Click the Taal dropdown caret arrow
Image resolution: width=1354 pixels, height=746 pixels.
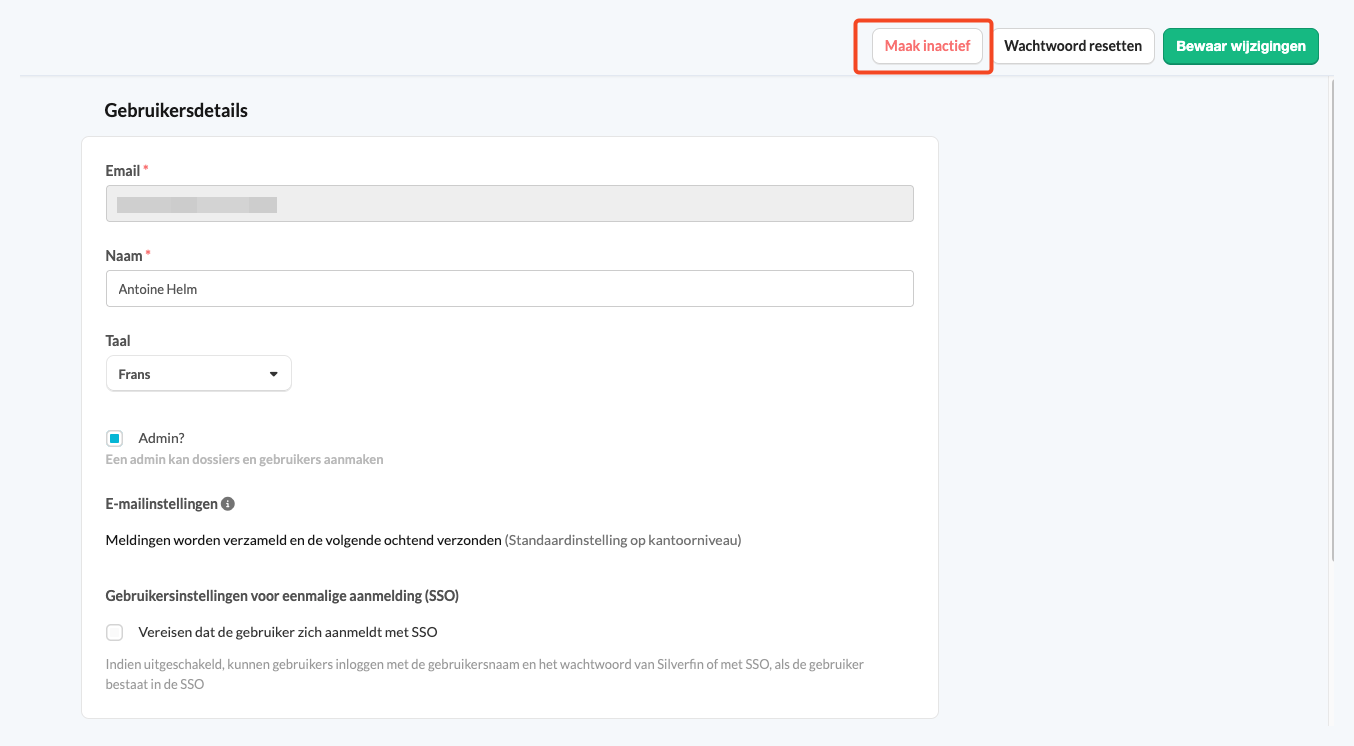(x=274, y=374)
